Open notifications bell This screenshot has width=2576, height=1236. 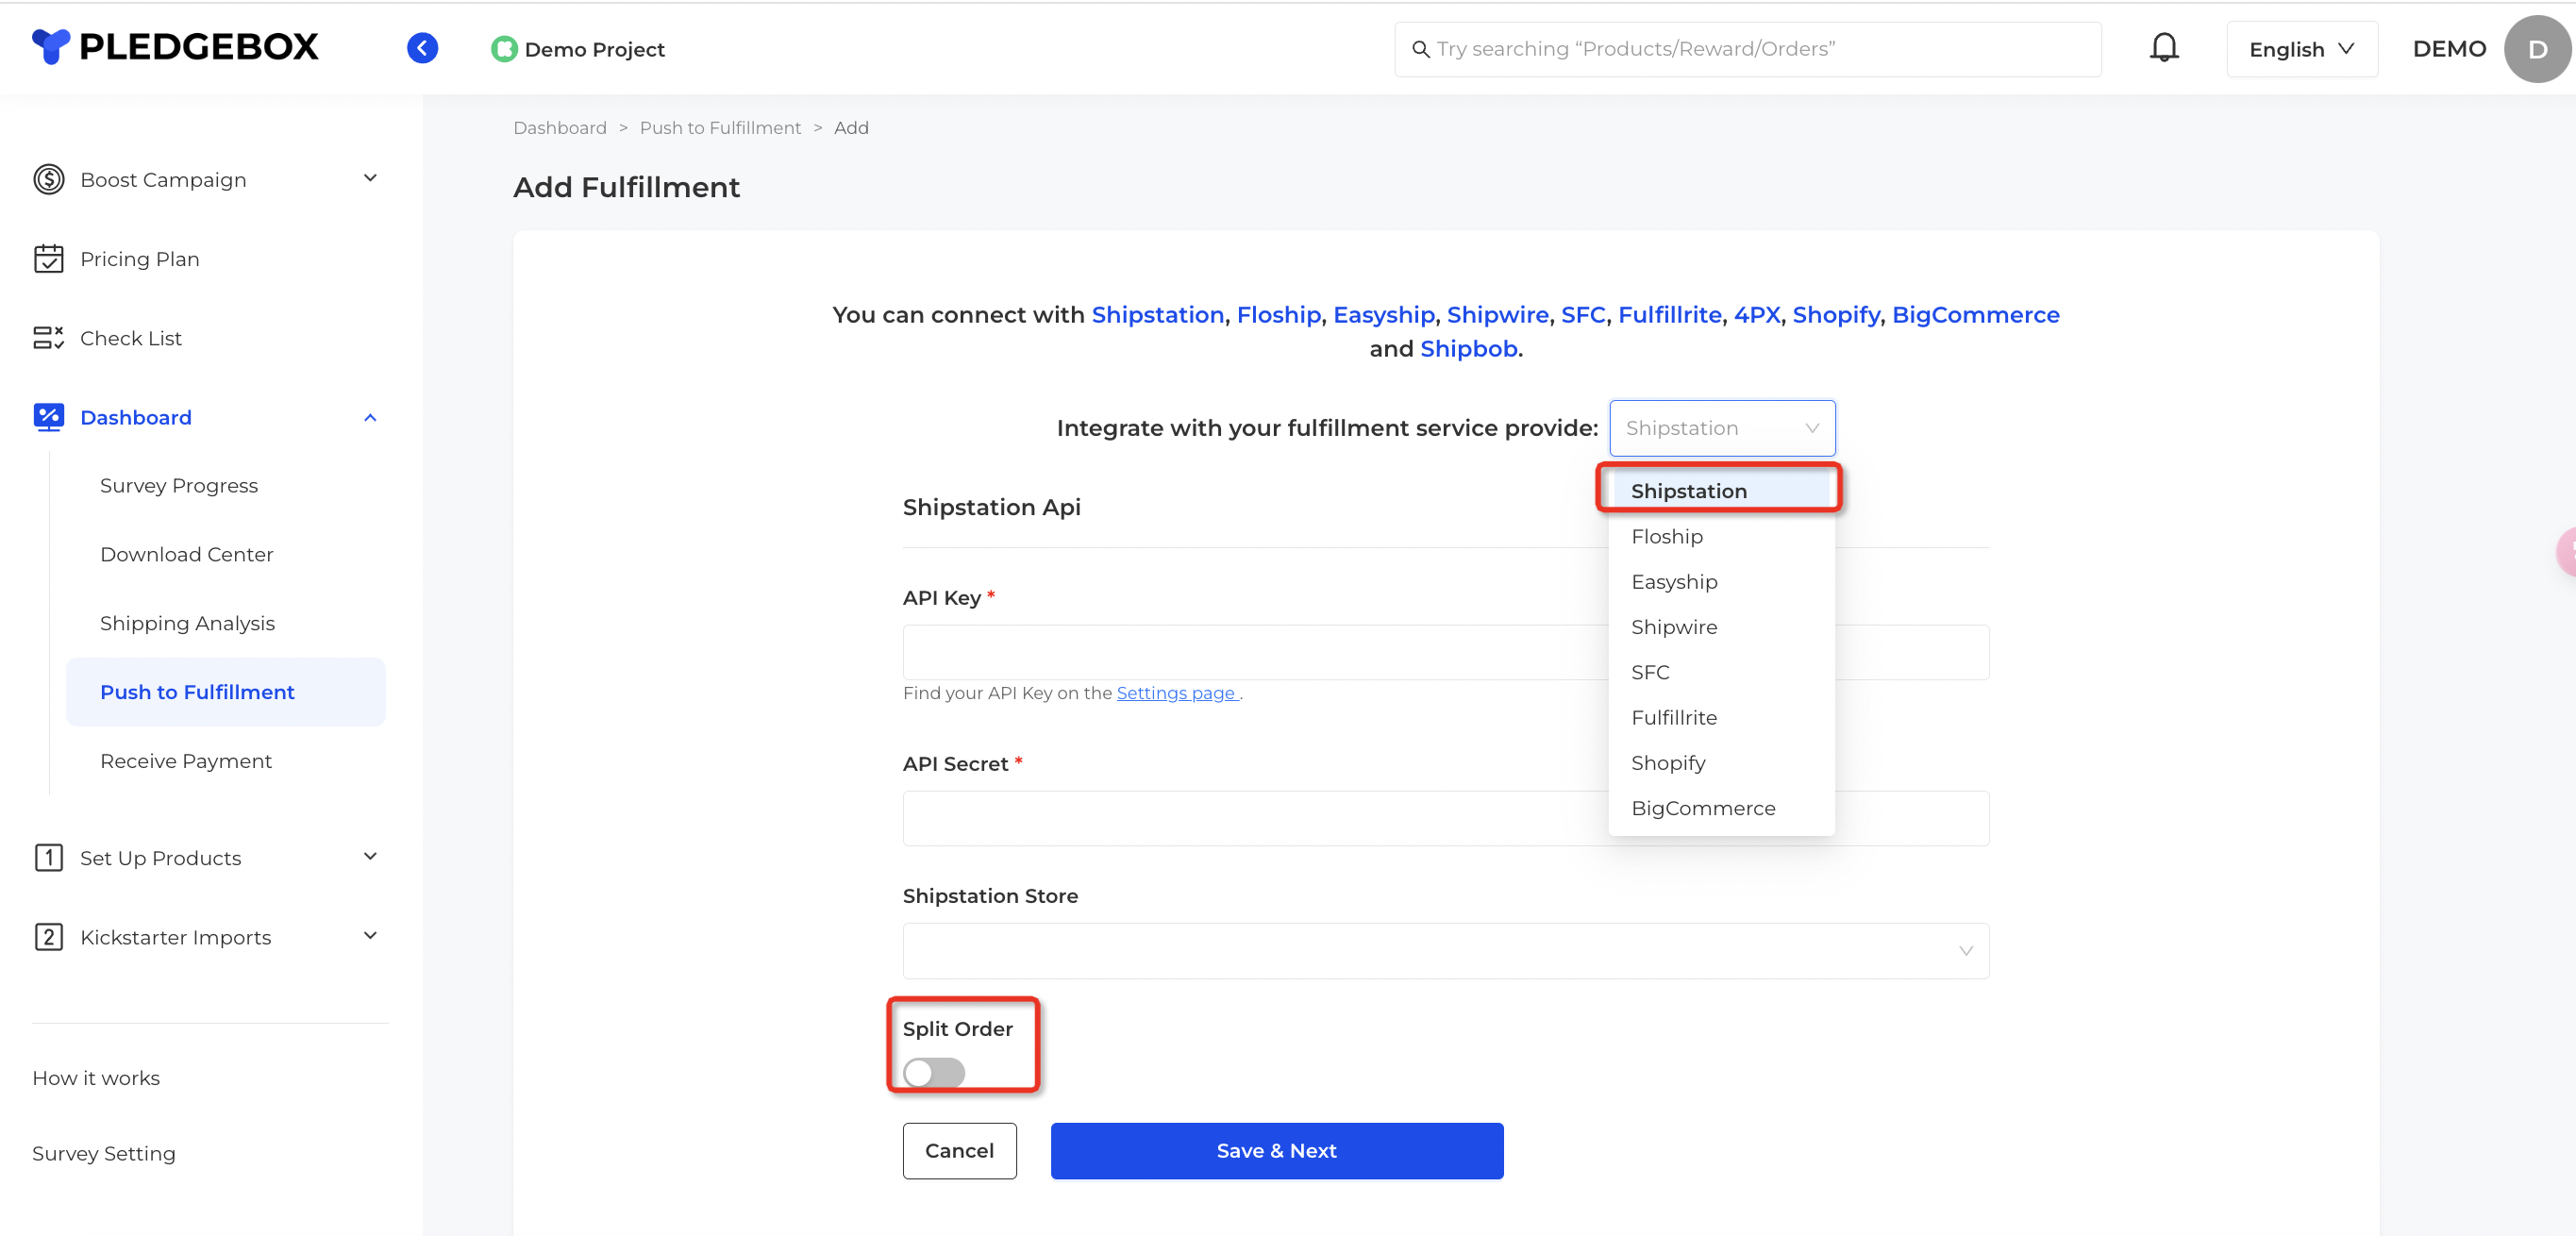point(2164,48)
